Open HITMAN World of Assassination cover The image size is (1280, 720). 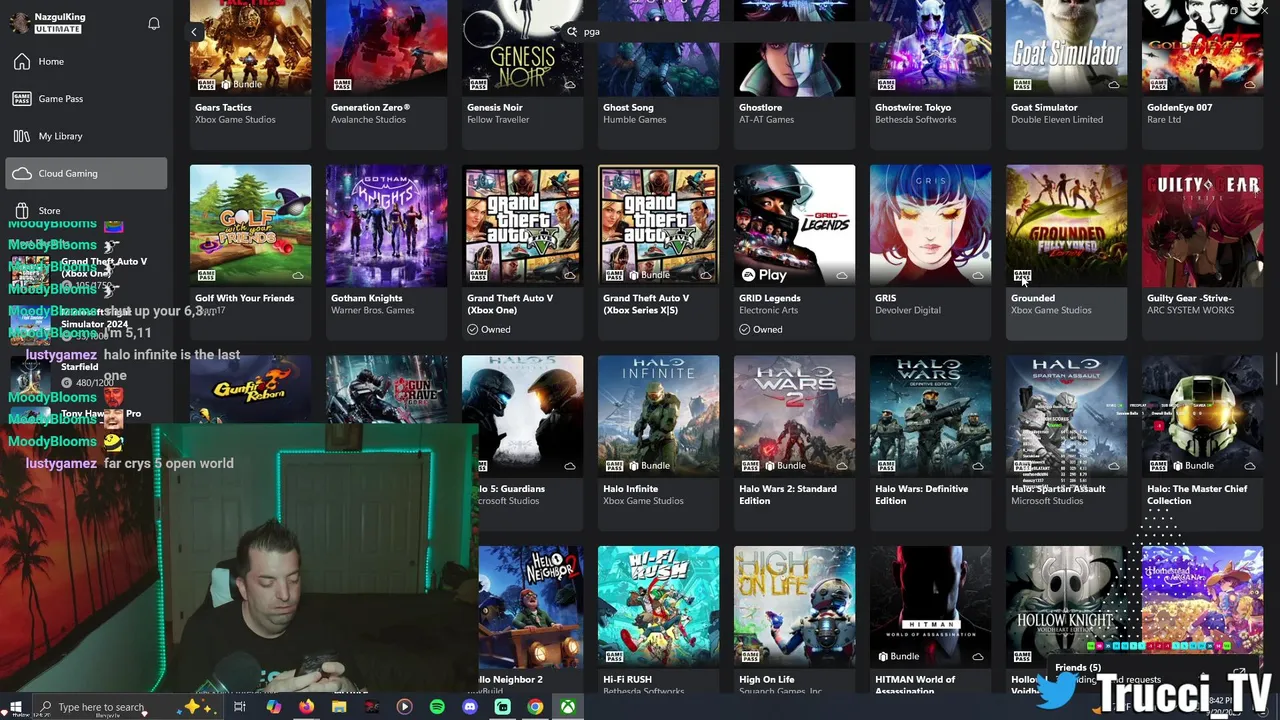click(930, 606)
